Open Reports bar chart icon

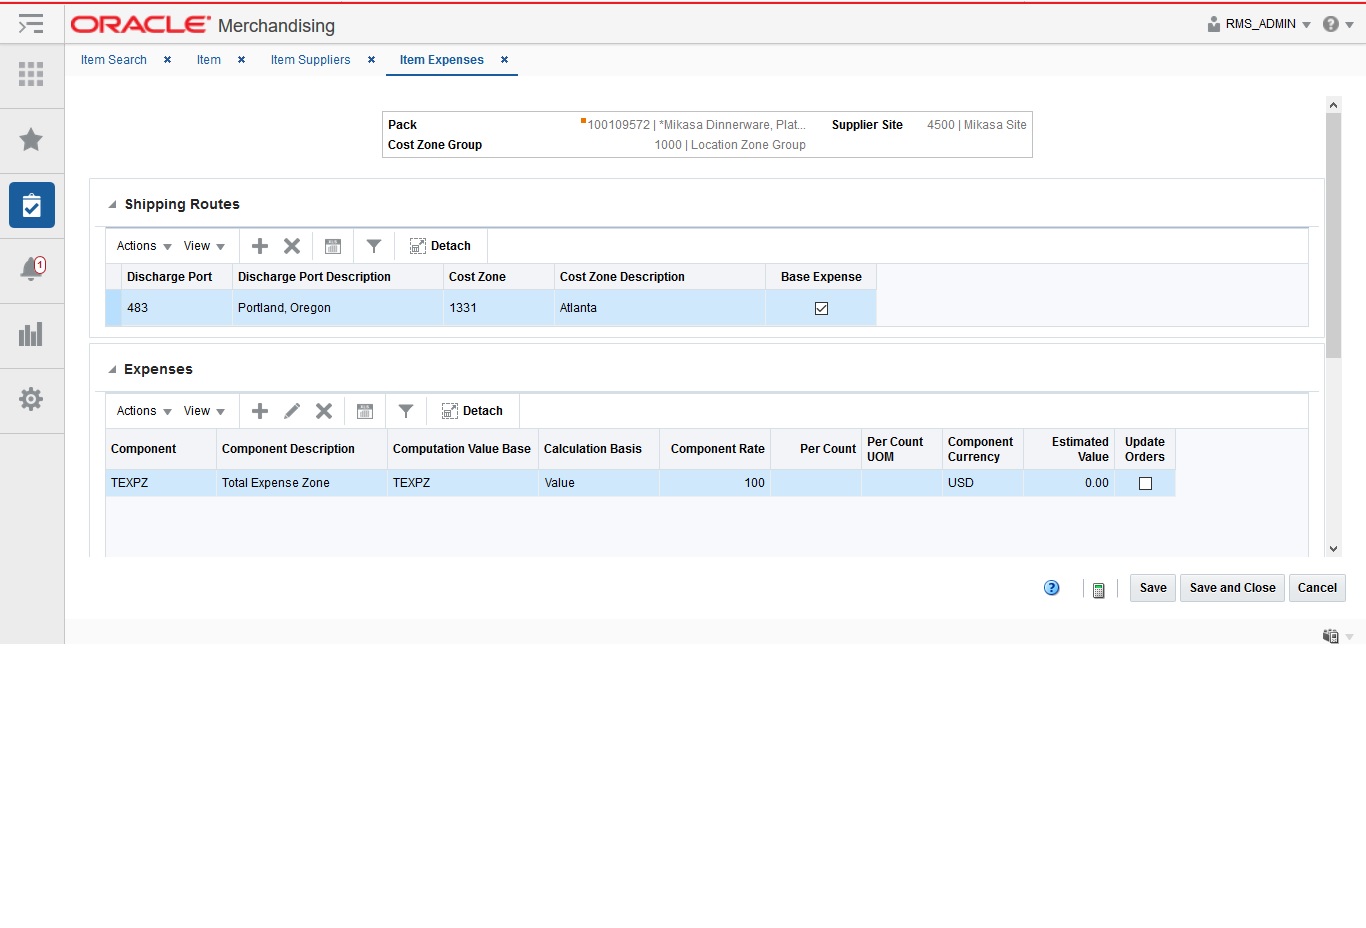pyautogui.click(x=31, y=334)
